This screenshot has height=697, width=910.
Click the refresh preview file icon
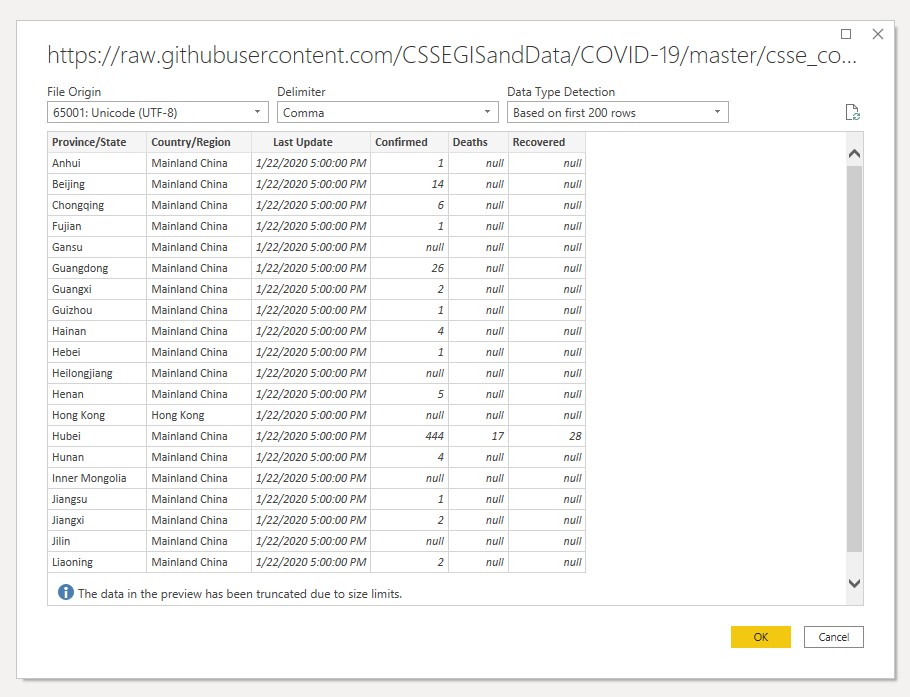(852, 112)
